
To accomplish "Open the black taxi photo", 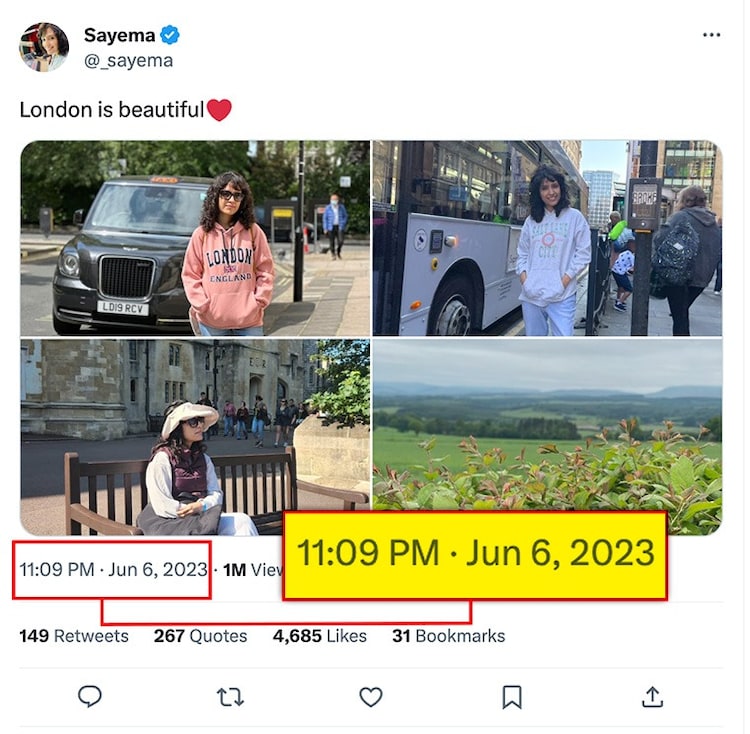I will click(x=195, y=238).
